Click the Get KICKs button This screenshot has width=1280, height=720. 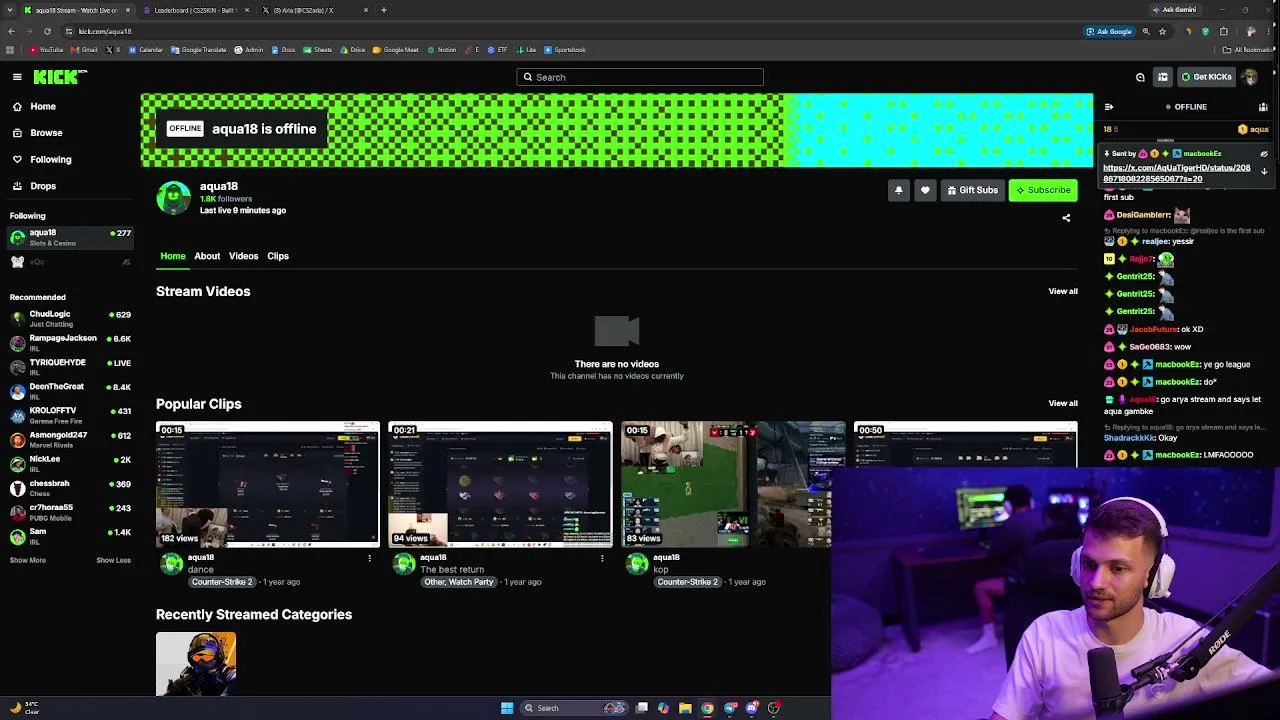point(1206,77)
